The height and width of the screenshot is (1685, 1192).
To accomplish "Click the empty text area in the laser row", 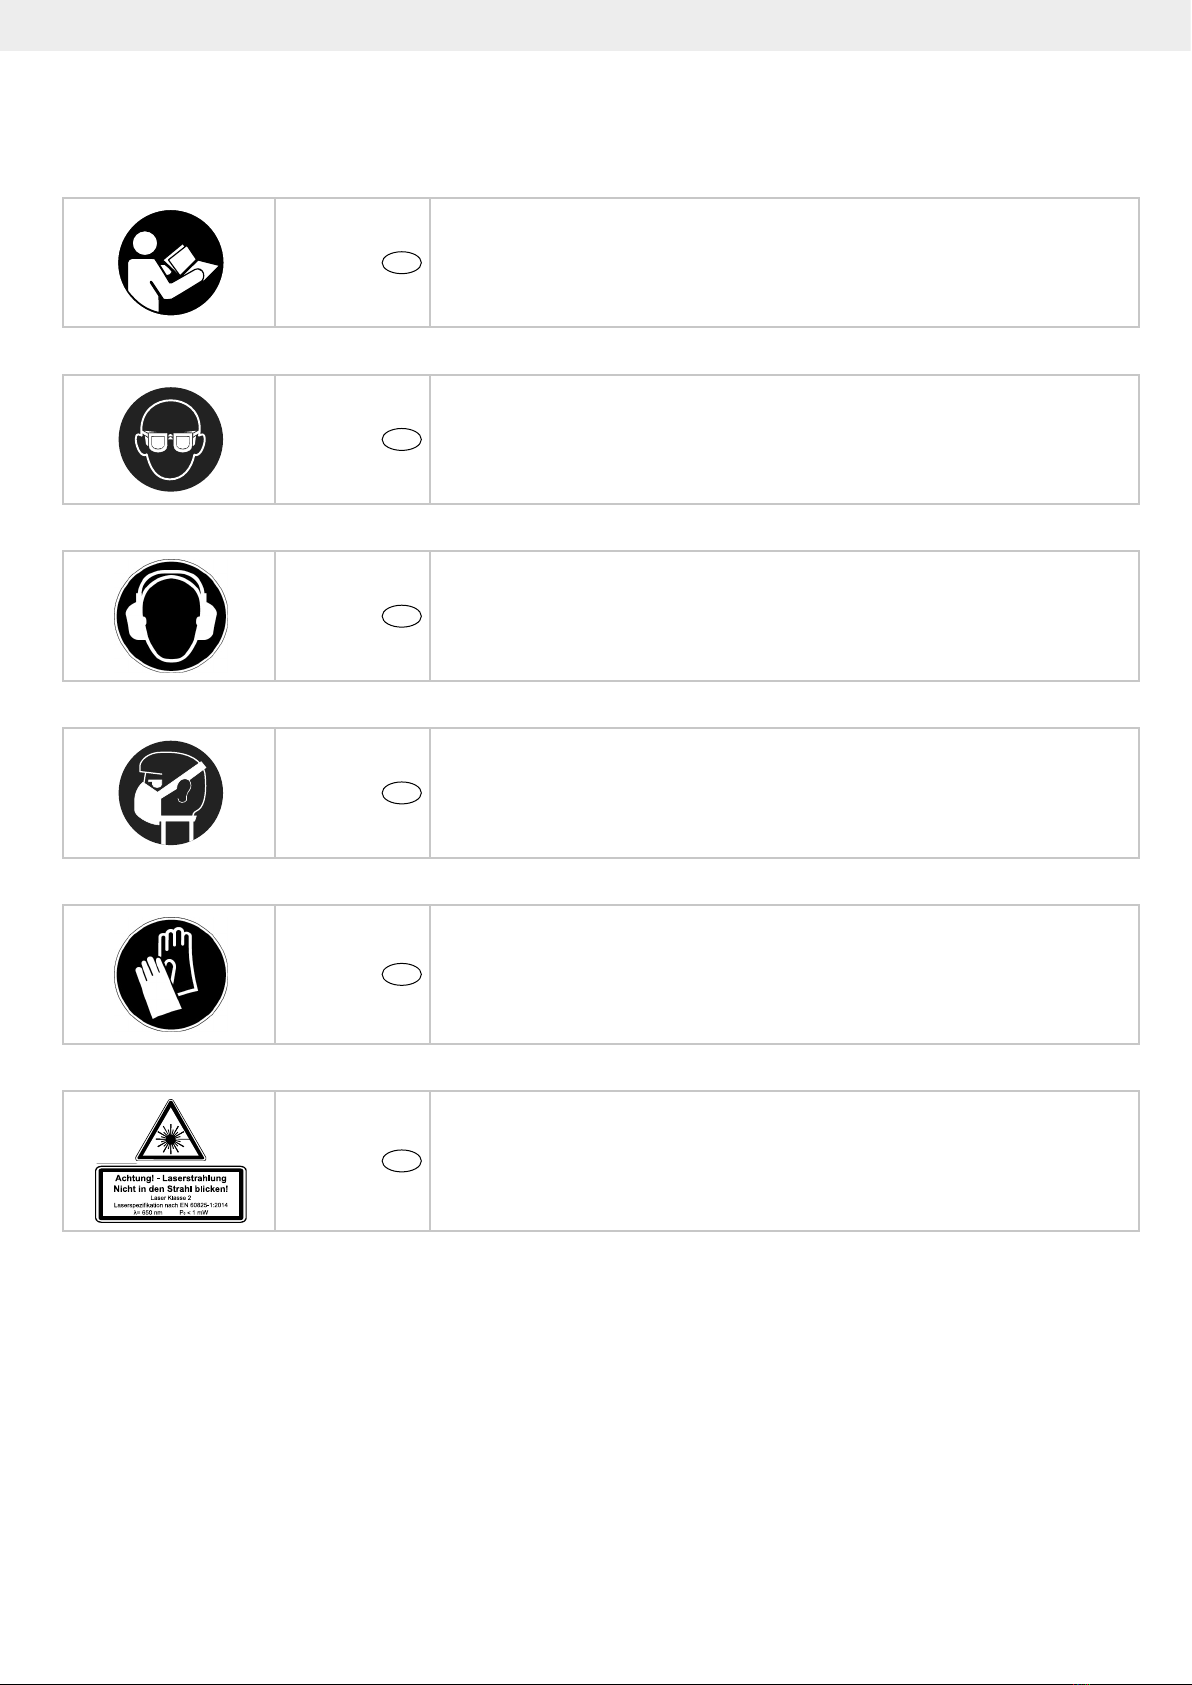I will pos(785,1161).
